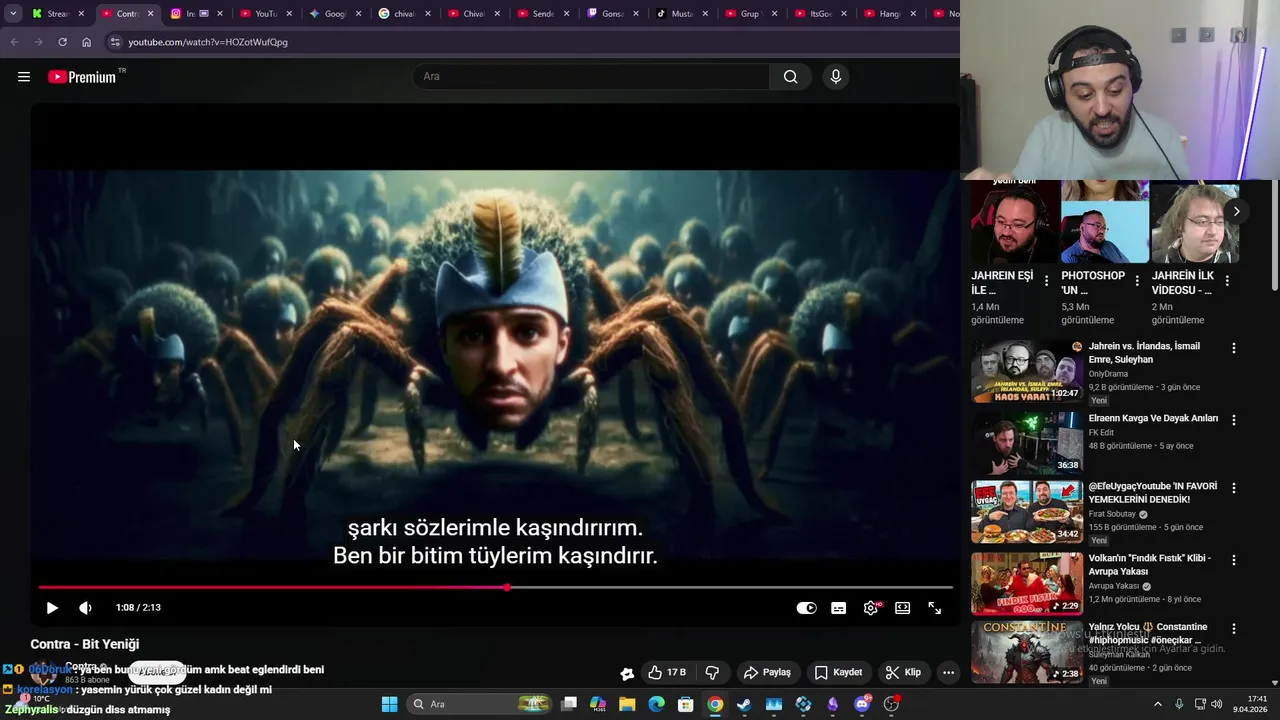The width and height of the screenshot is (1280, 720).
Task: Start voice search with microphone icon
Action: pos(836,77)
